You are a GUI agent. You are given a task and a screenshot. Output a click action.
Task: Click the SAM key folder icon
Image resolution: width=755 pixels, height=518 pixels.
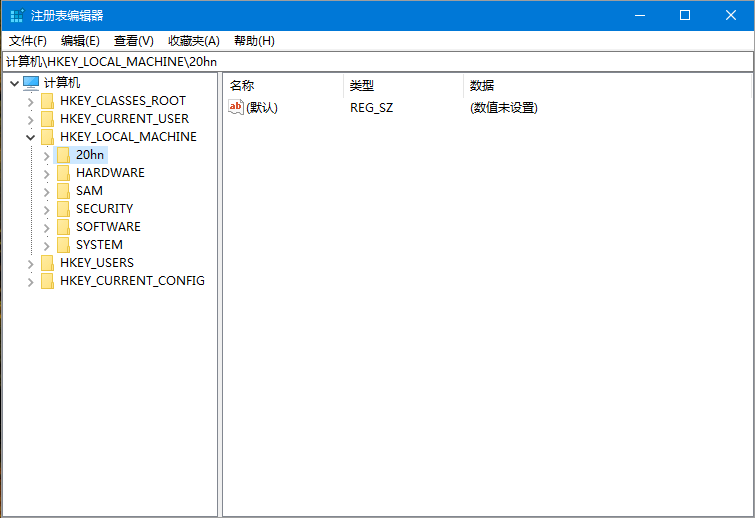[x=63, y=191]
